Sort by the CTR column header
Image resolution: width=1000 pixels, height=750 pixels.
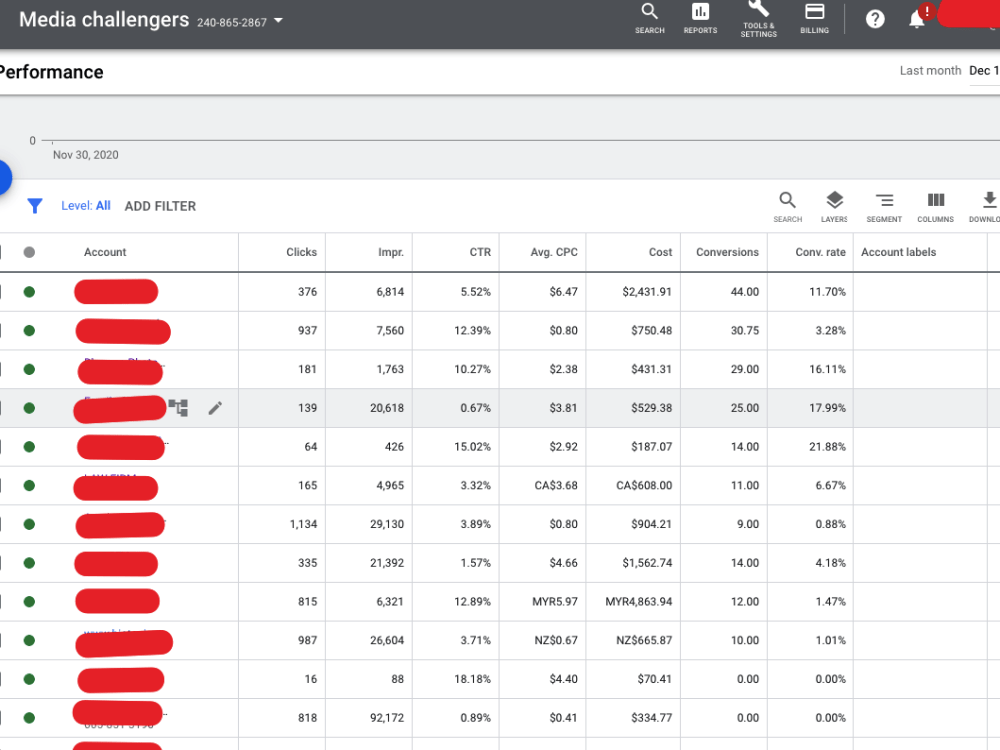click(480, 252)
